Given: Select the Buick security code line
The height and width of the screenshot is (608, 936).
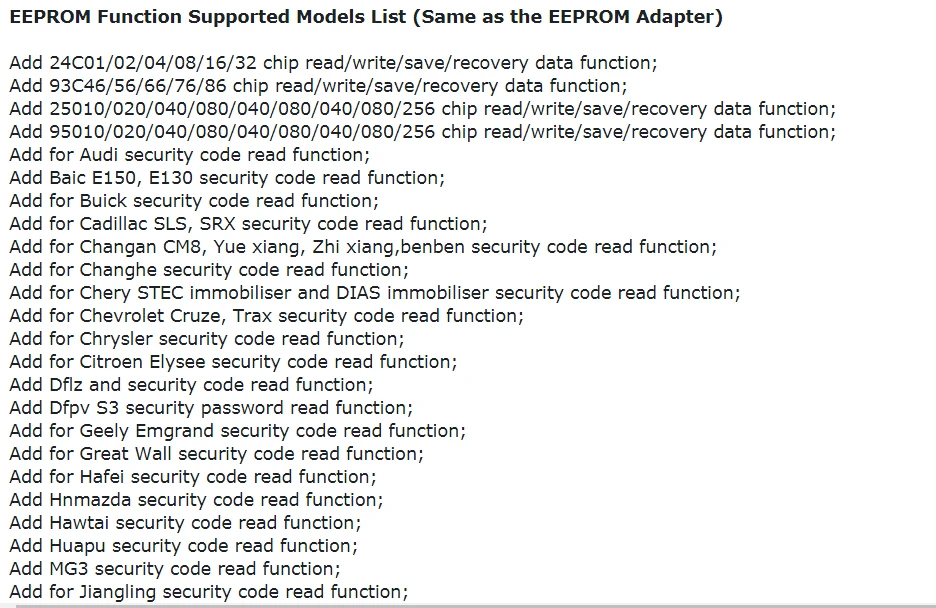Looking at the screenshot, I should click(x=194, y=201).
